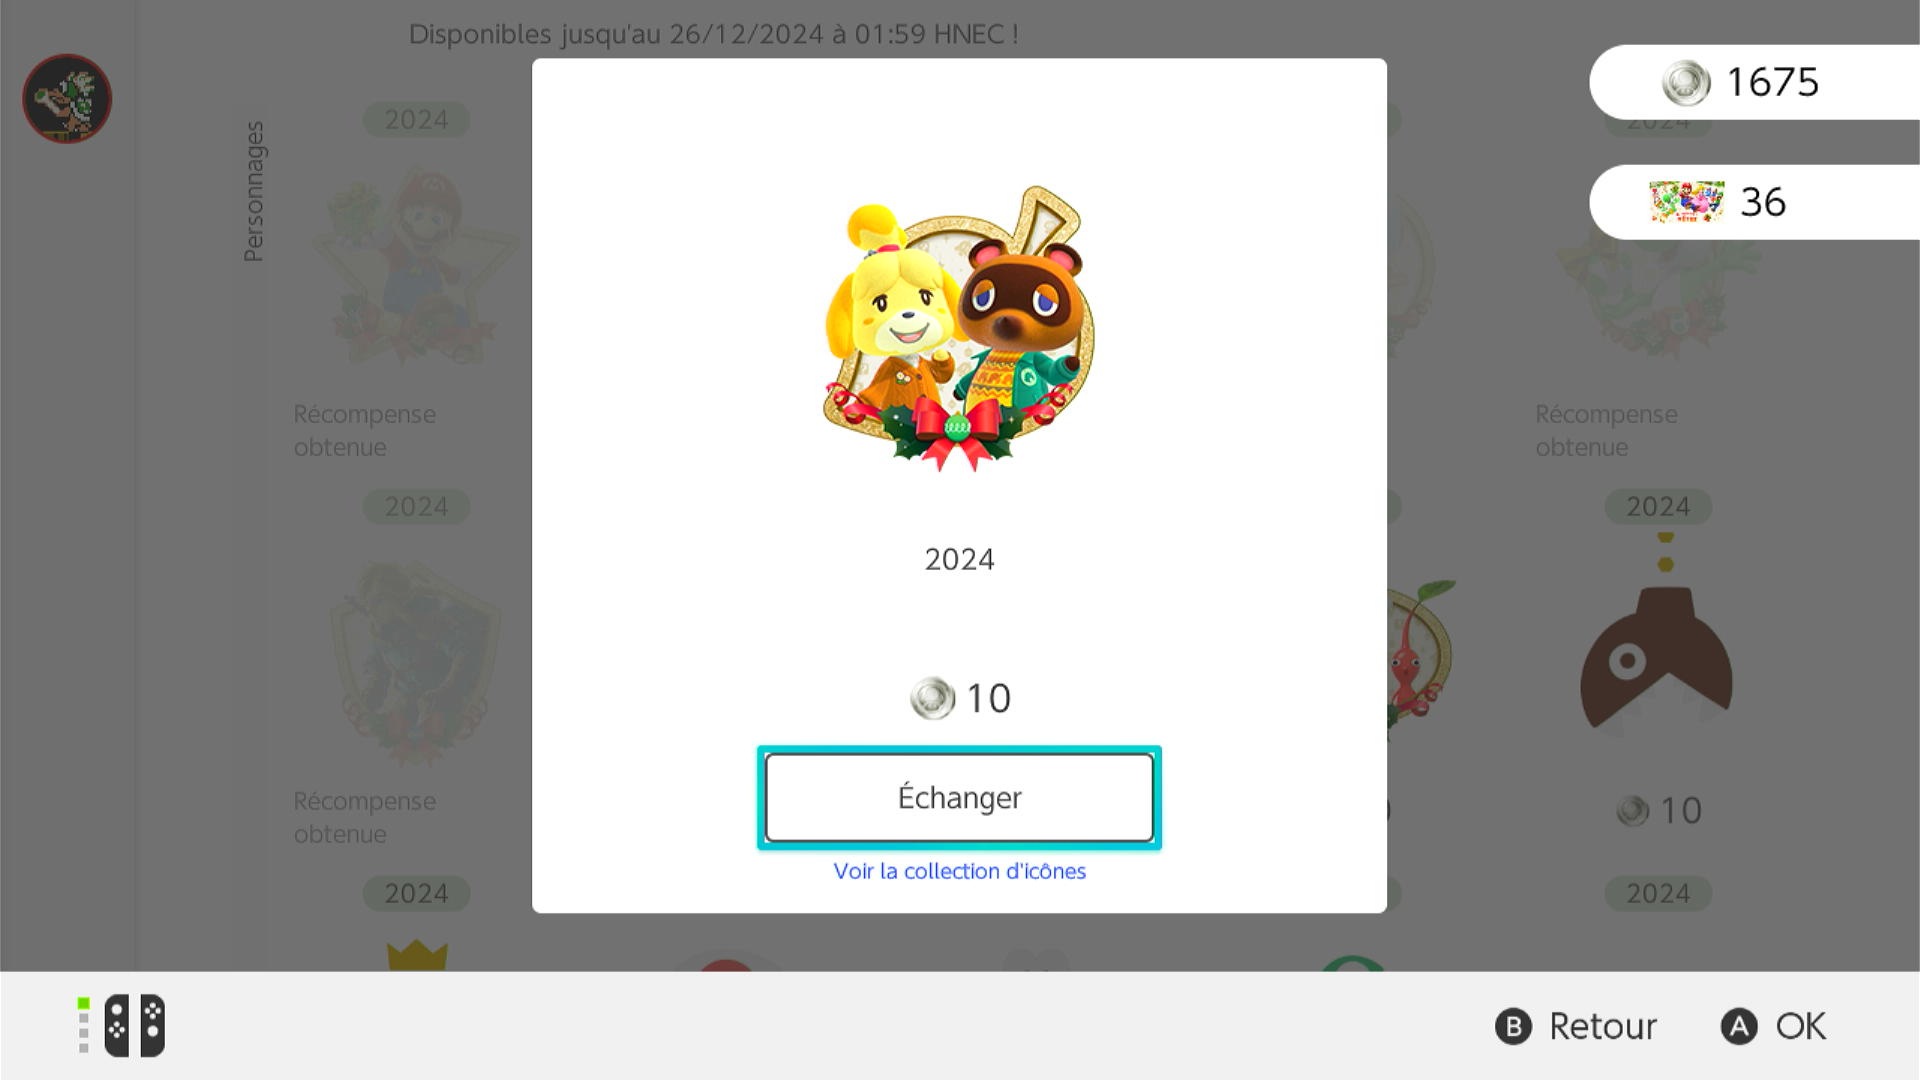
Task: Select the Personnages category label
Action: 254,192
